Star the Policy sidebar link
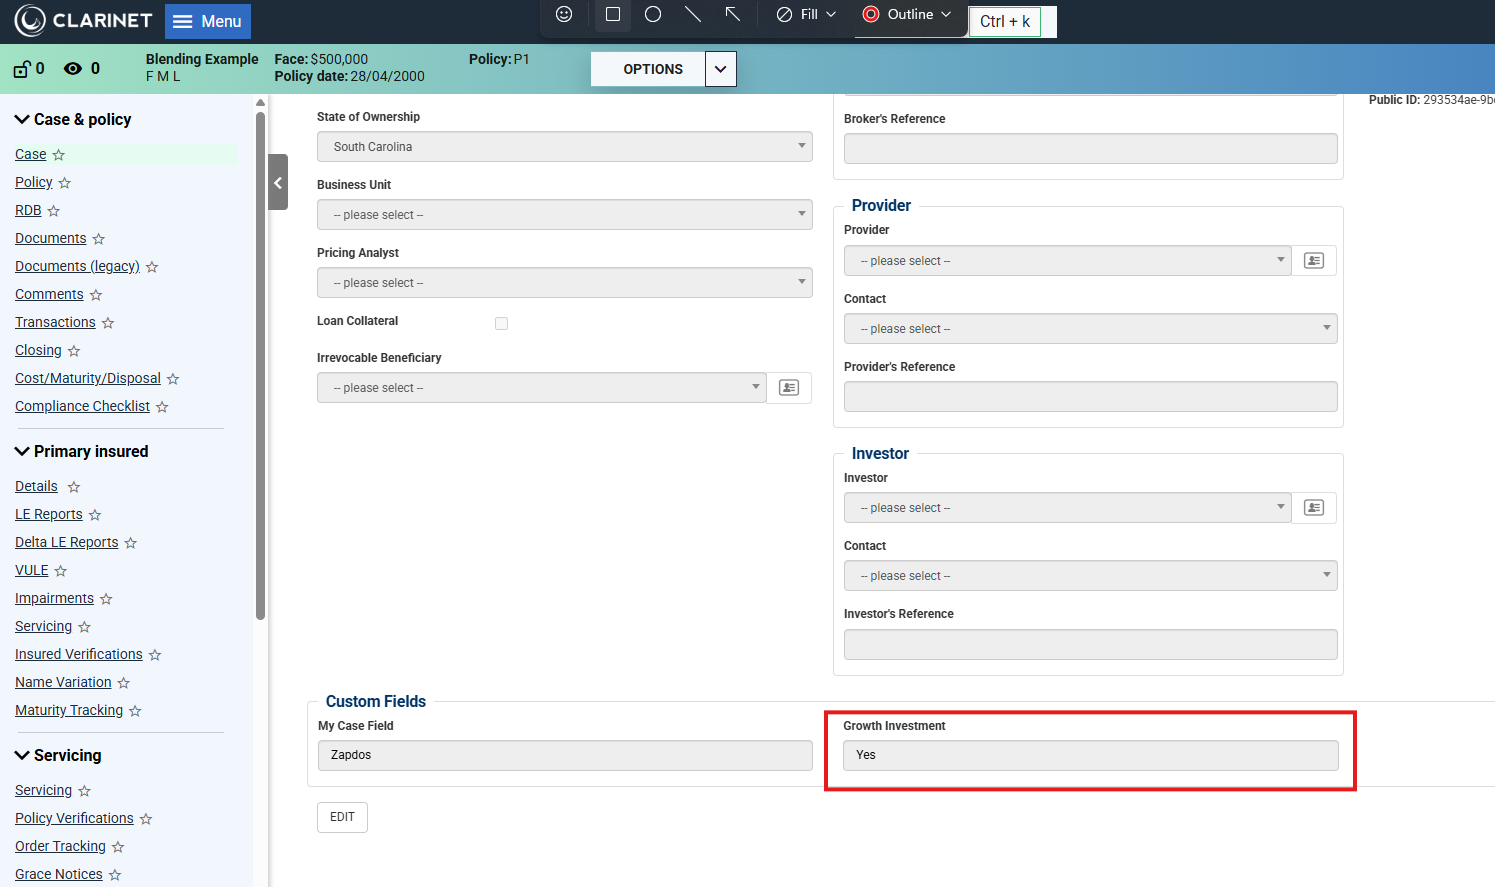The width and height of the screenshot is (1495, 887). click(x=65, y=183)
